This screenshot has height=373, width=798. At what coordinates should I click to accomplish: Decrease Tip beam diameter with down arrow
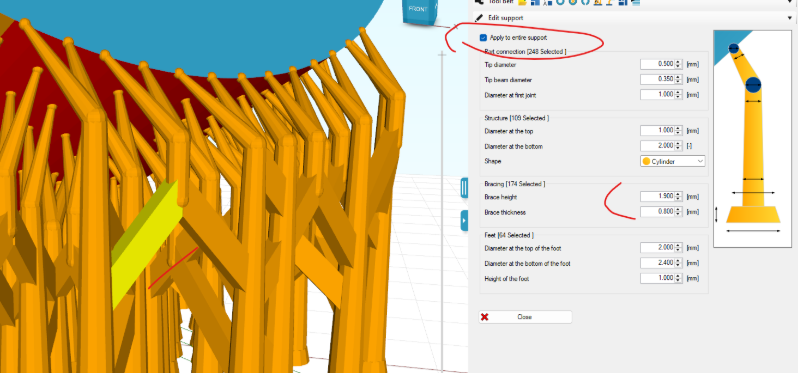pos(678,82)
